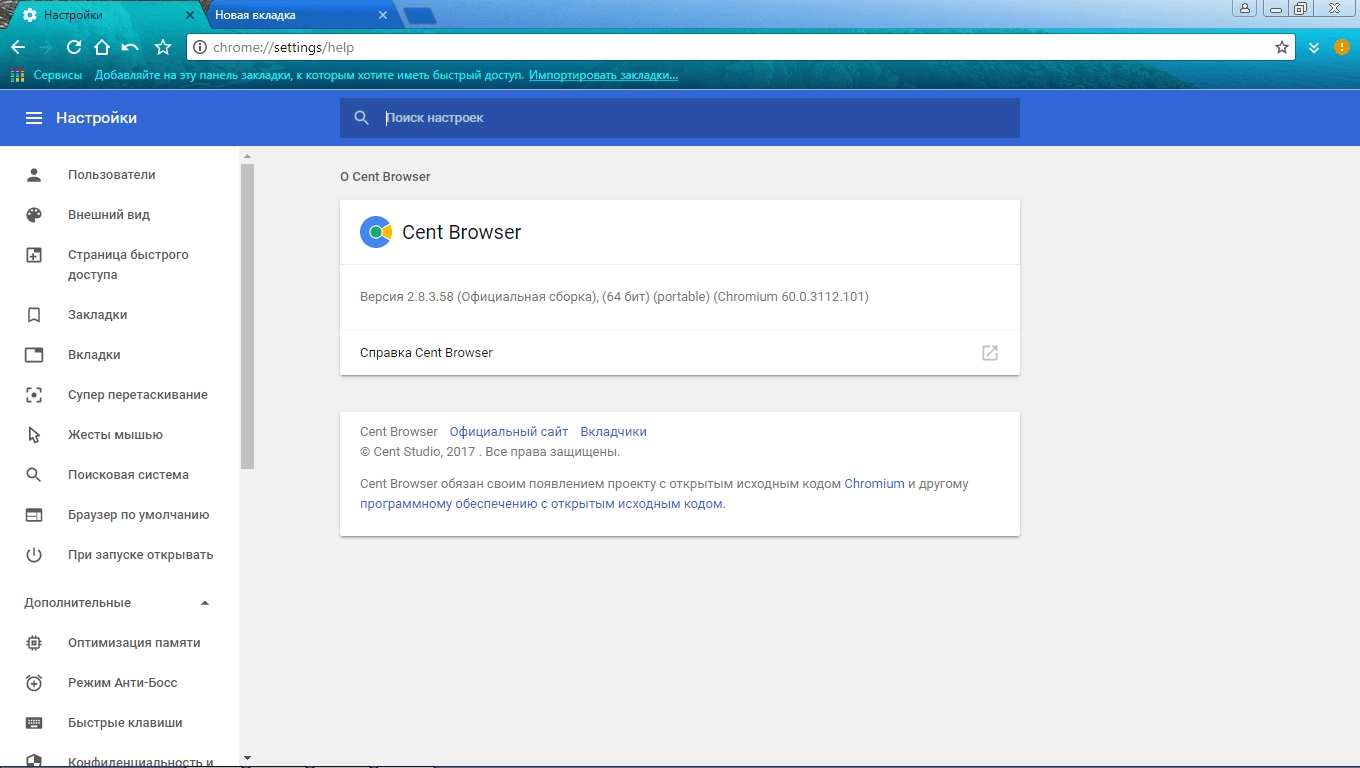Open Браузер по умолчанию settings

tap(139, 515)
